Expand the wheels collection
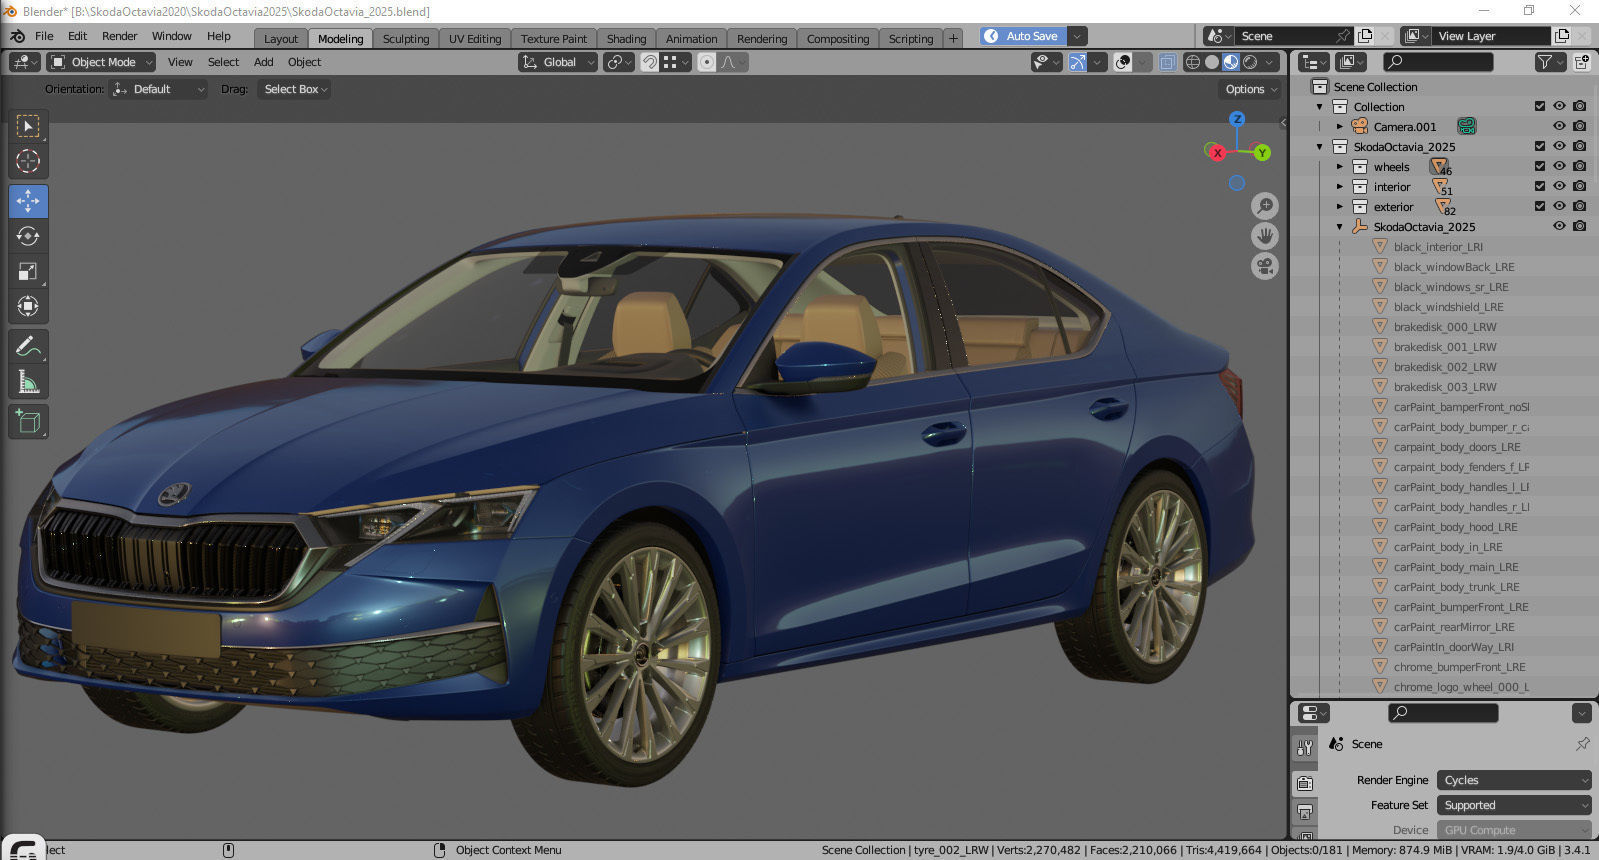The width and height of the screenshot is (1599, 860). coord(1340,166)
